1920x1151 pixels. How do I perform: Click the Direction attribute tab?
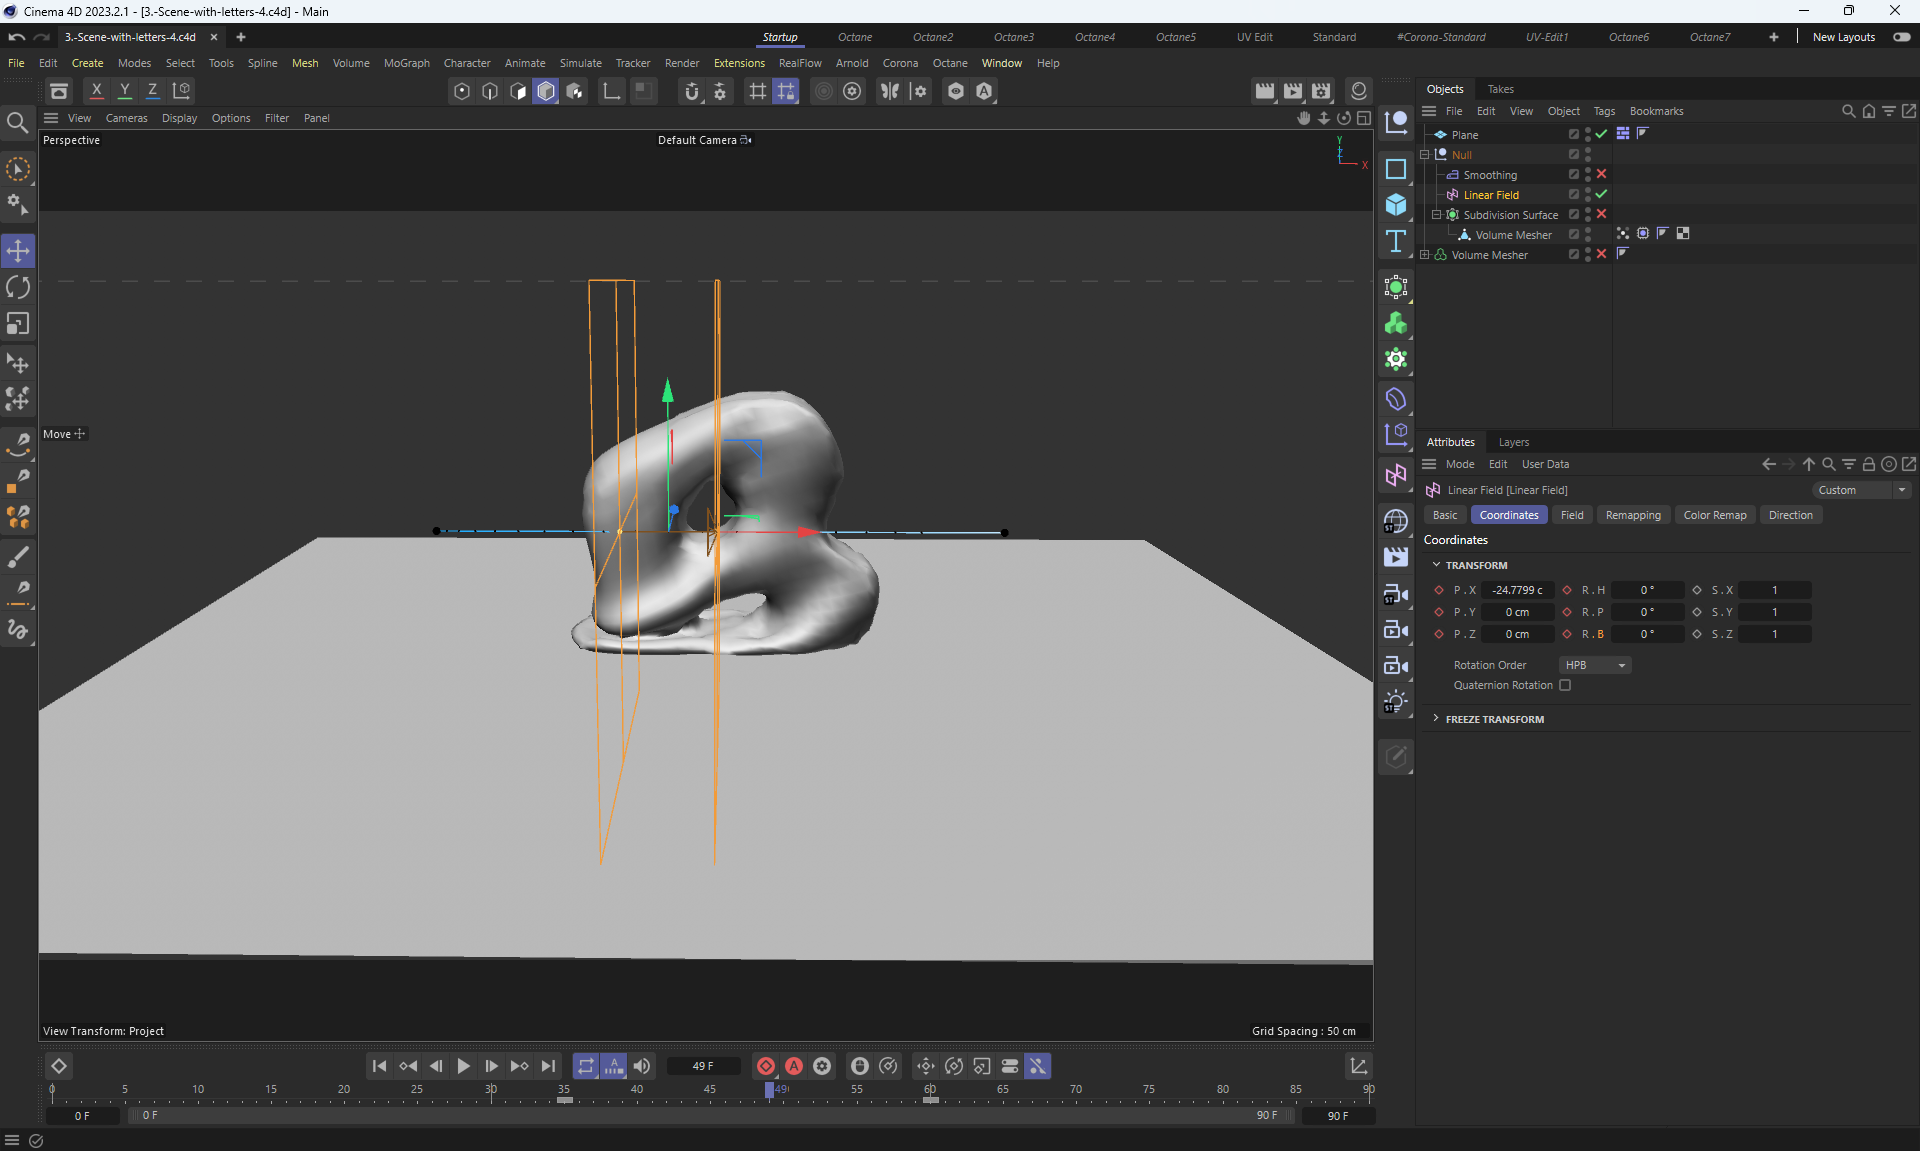(1790, 515)
